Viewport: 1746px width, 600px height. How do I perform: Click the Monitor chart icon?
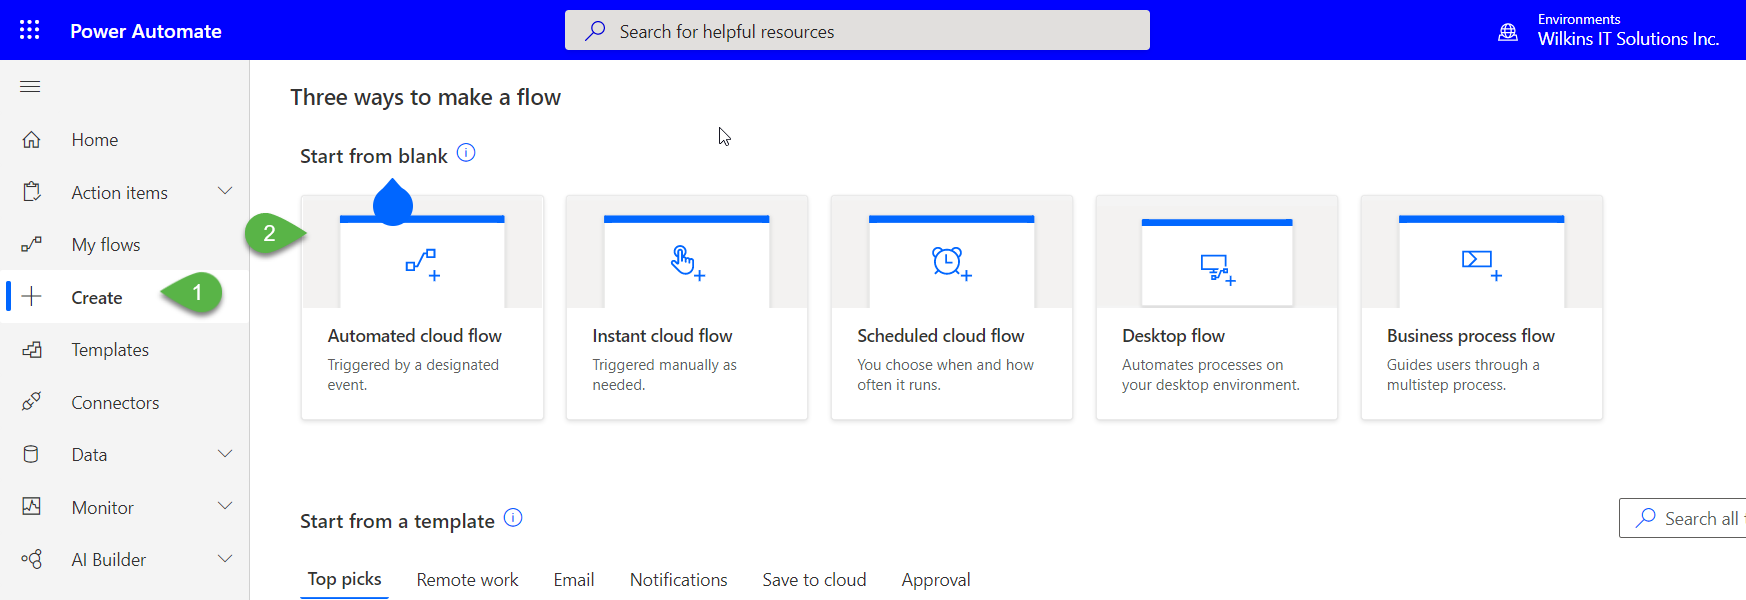(32, 507)
